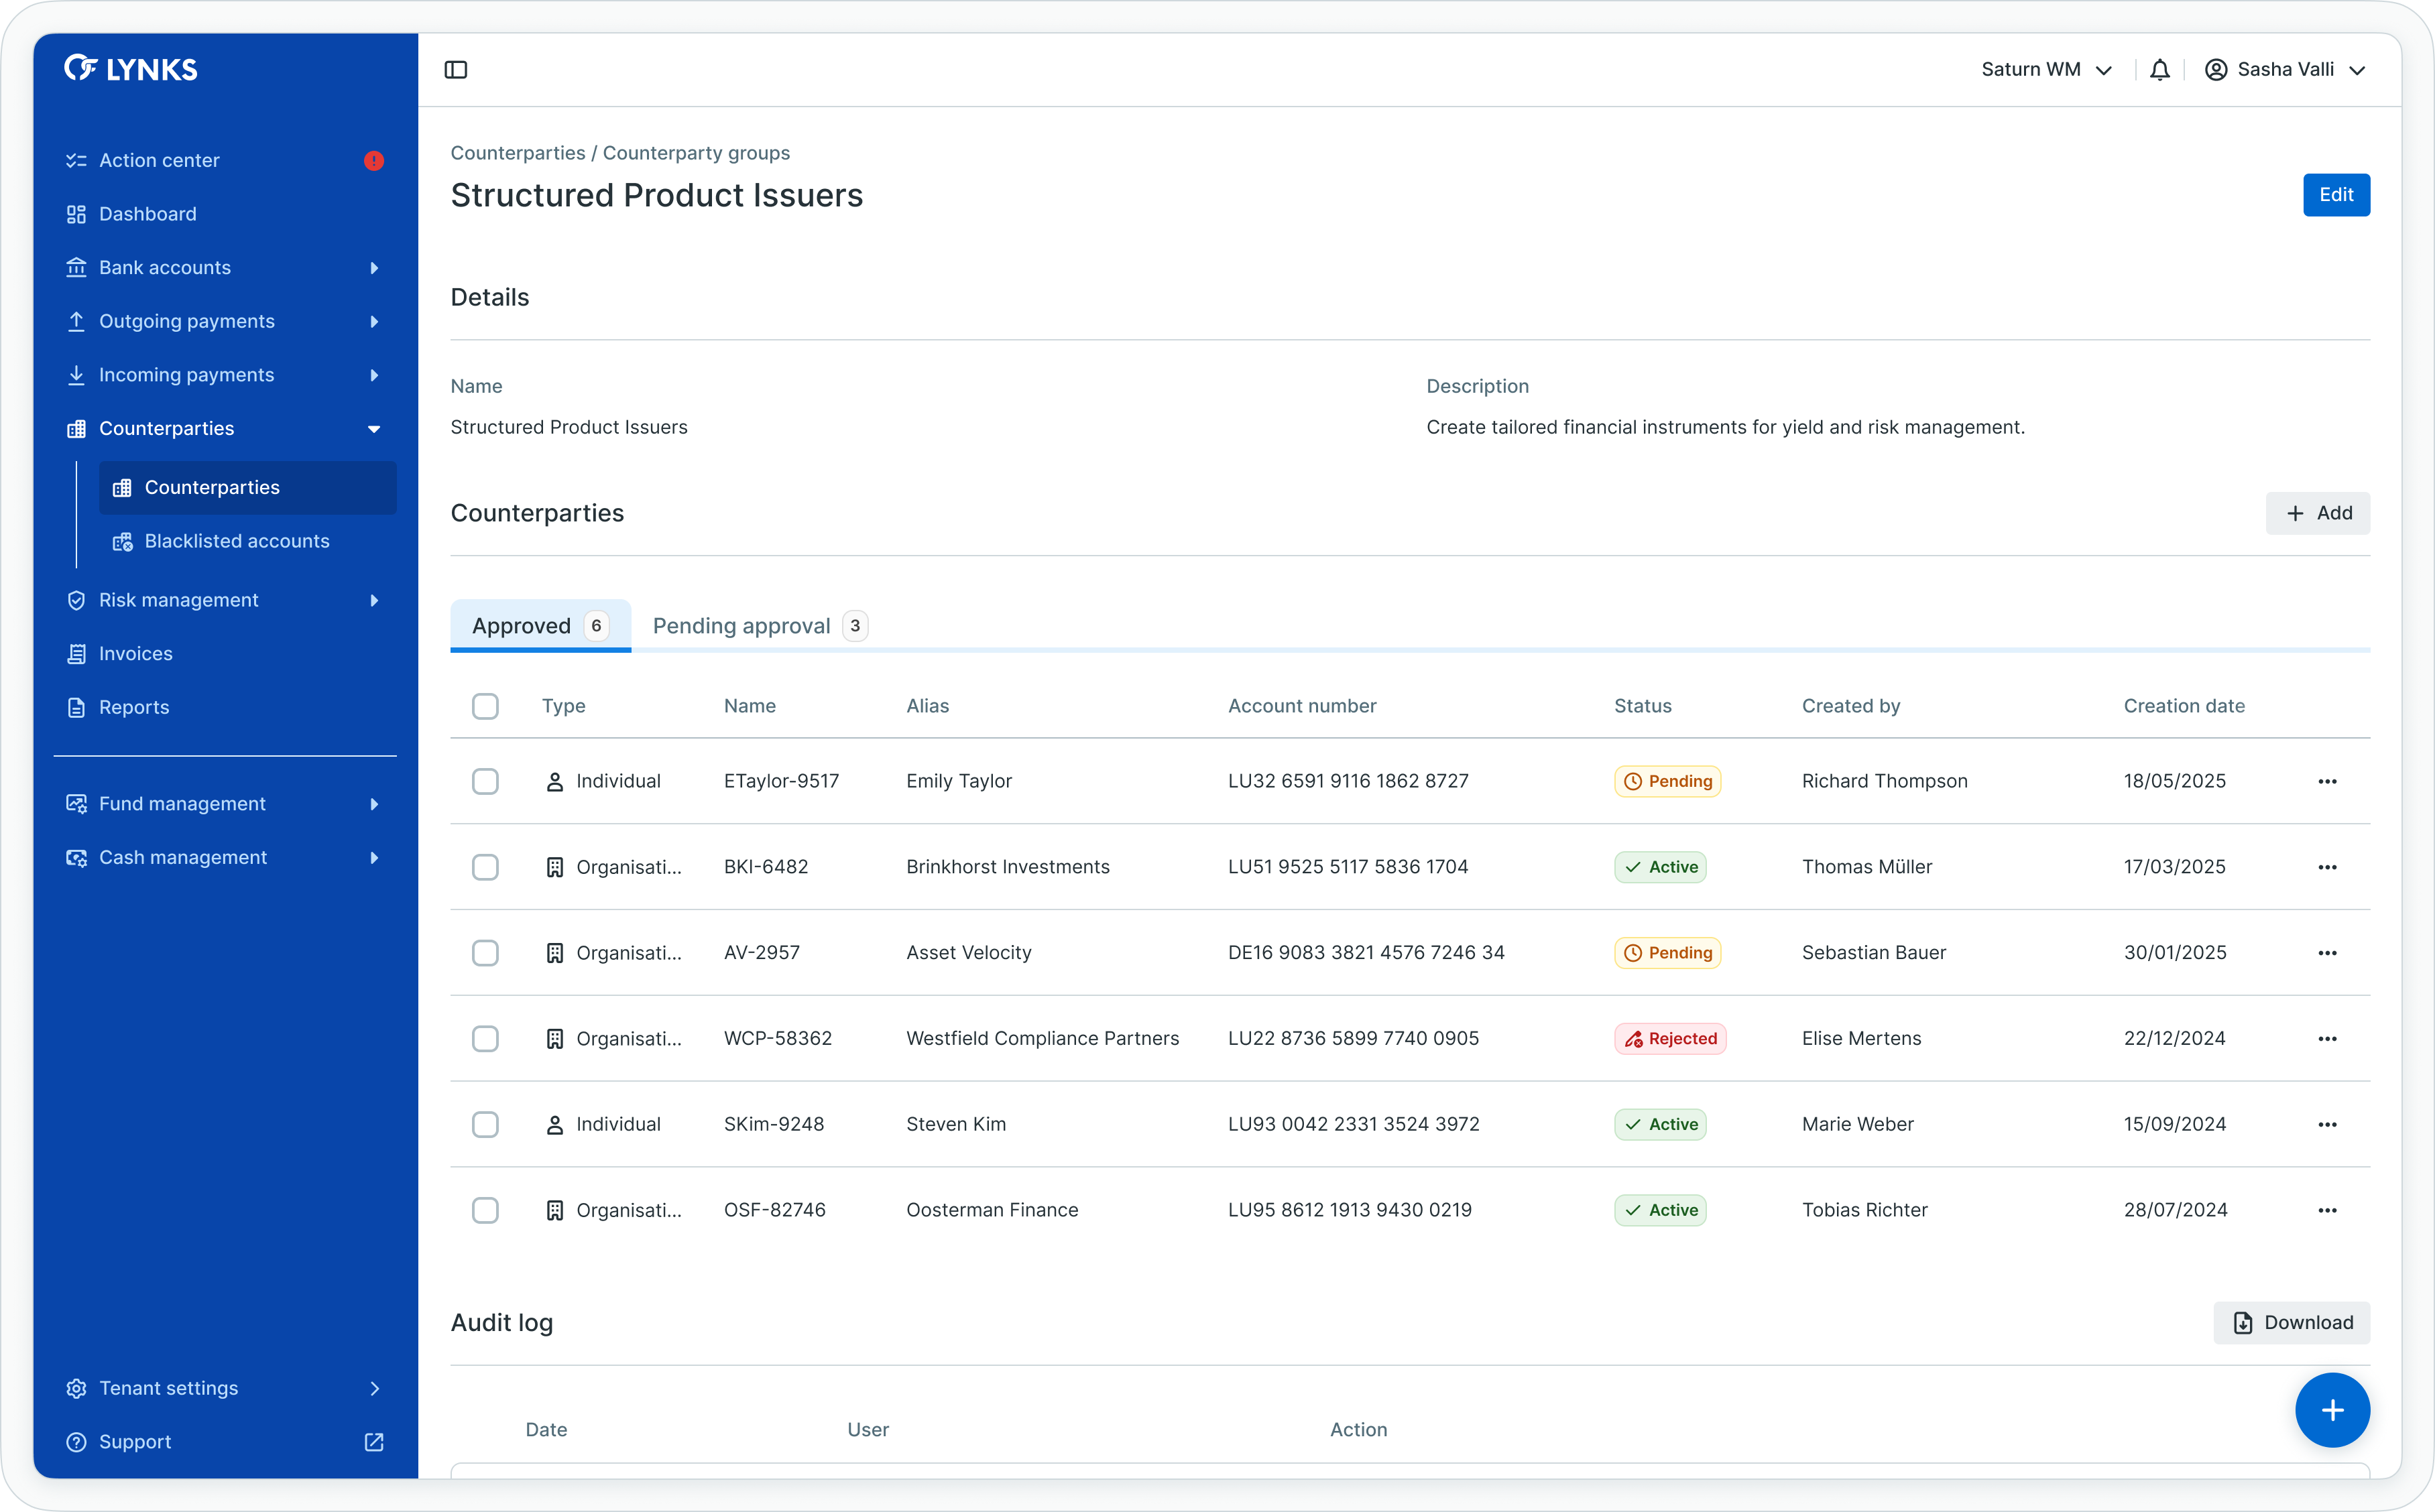Image resolution: width=2435 pixels, height=1512 pixels.
Task: Open the notifications bell
Action: pos(2160,70)
